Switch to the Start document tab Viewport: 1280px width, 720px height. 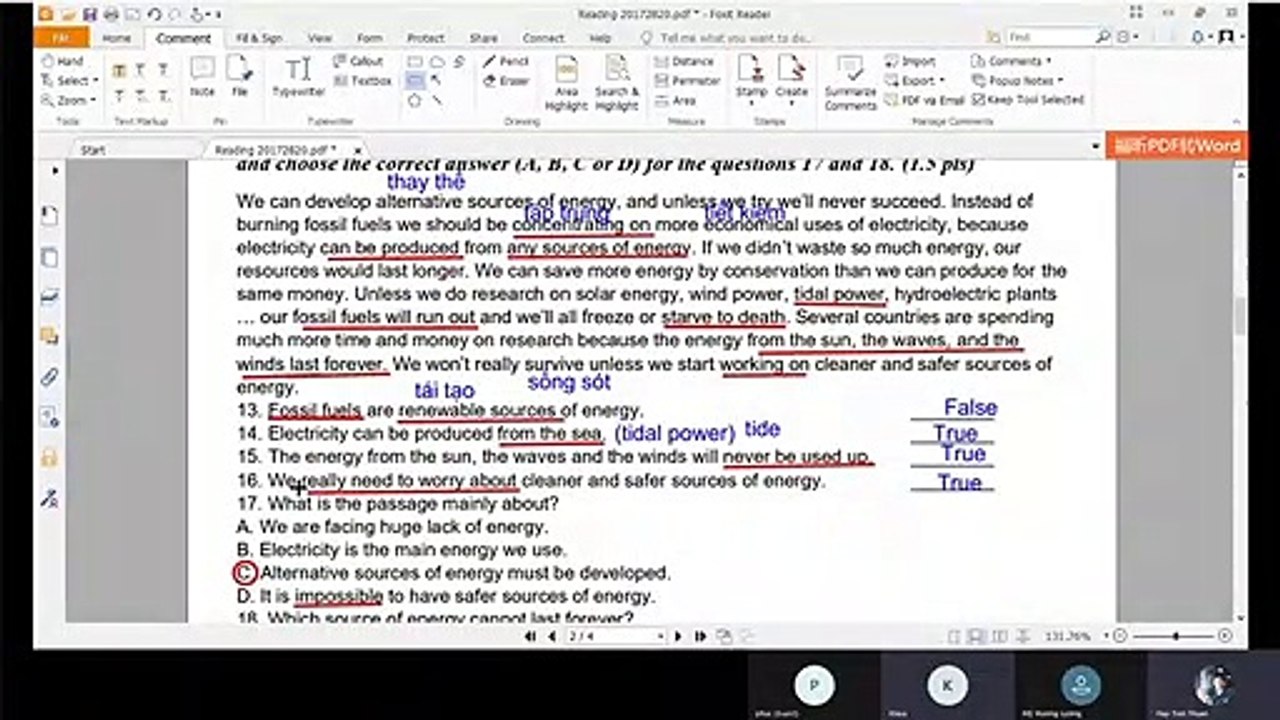[92, 149]
